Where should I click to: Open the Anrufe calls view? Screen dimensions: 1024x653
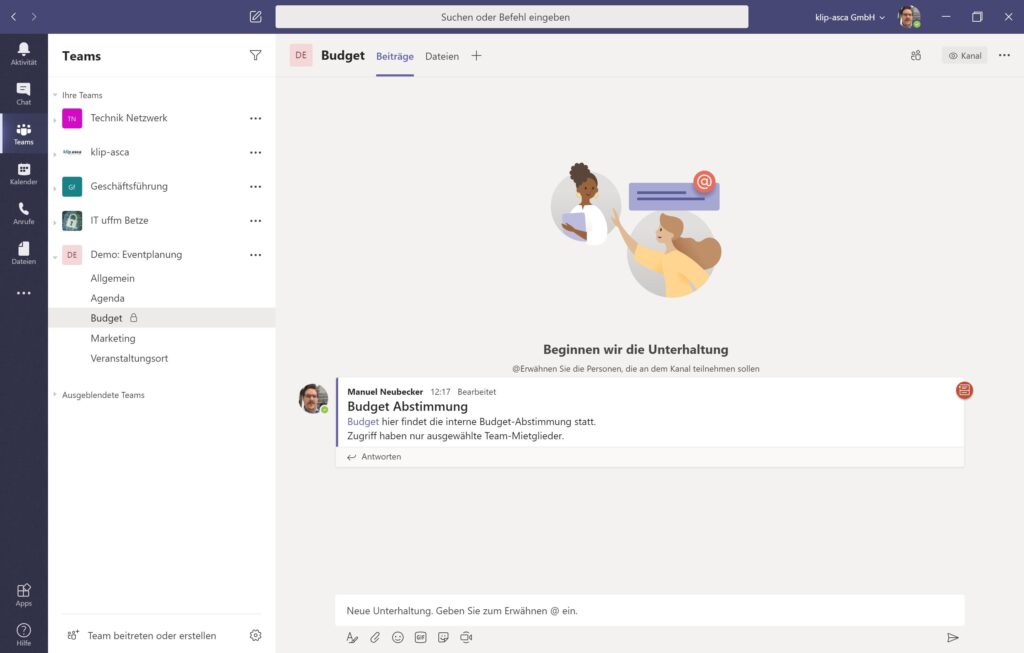click(24, 213)
